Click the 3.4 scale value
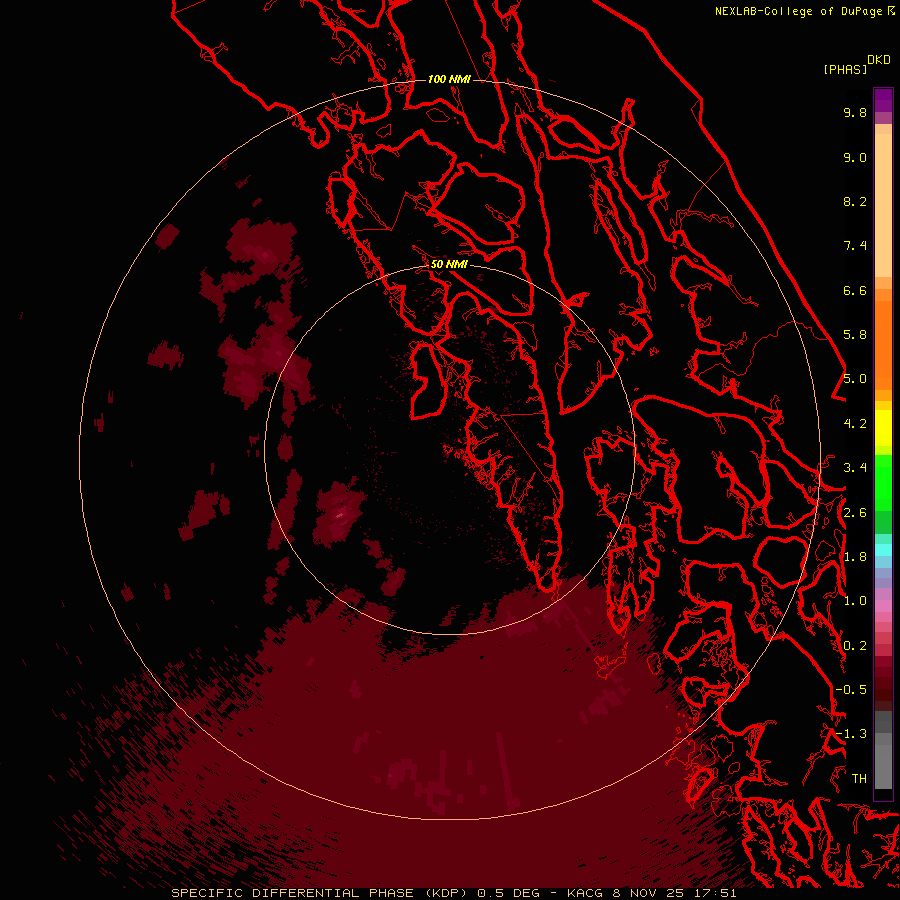The image size is (900, 900). [855, 468]
